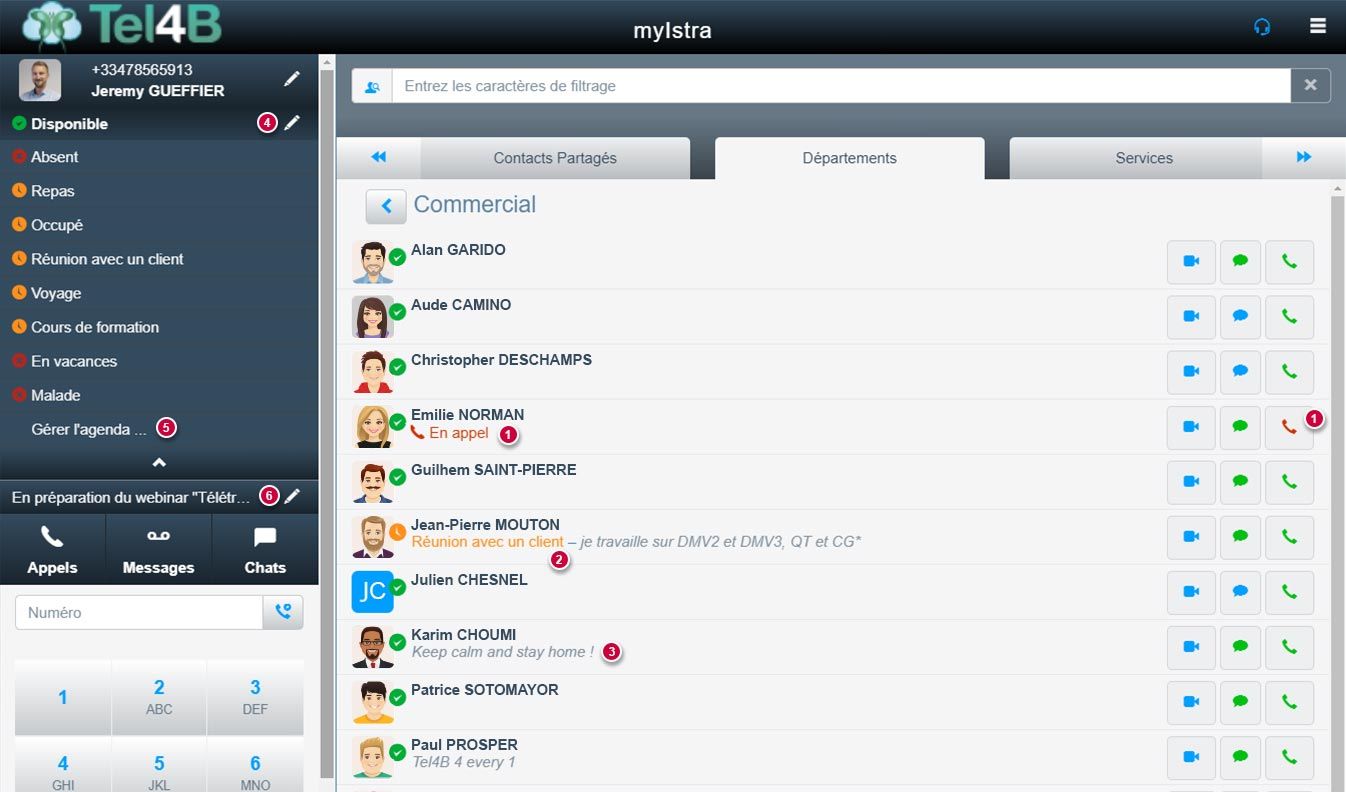Switch to Départements tab
This screenshot has width=1346, height=792.
pos(849,158)
